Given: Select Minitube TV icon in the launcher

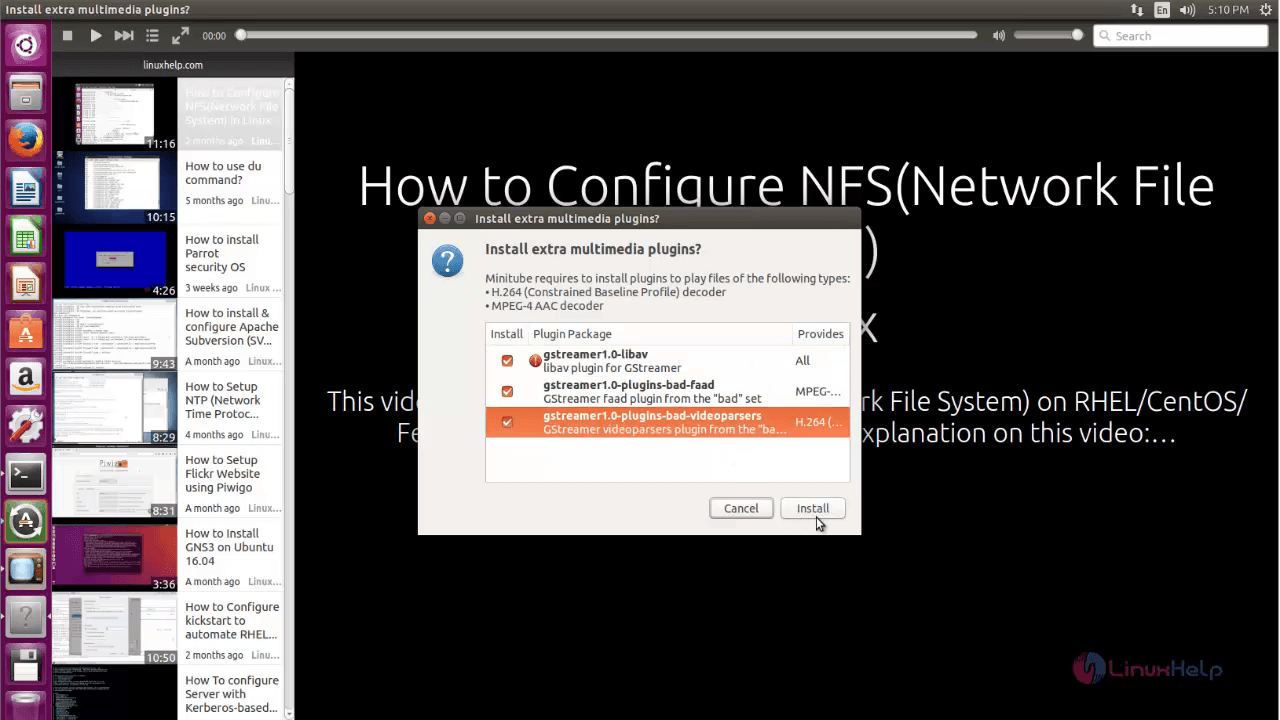Looking at the screenshot, I should tap(26, 571).
